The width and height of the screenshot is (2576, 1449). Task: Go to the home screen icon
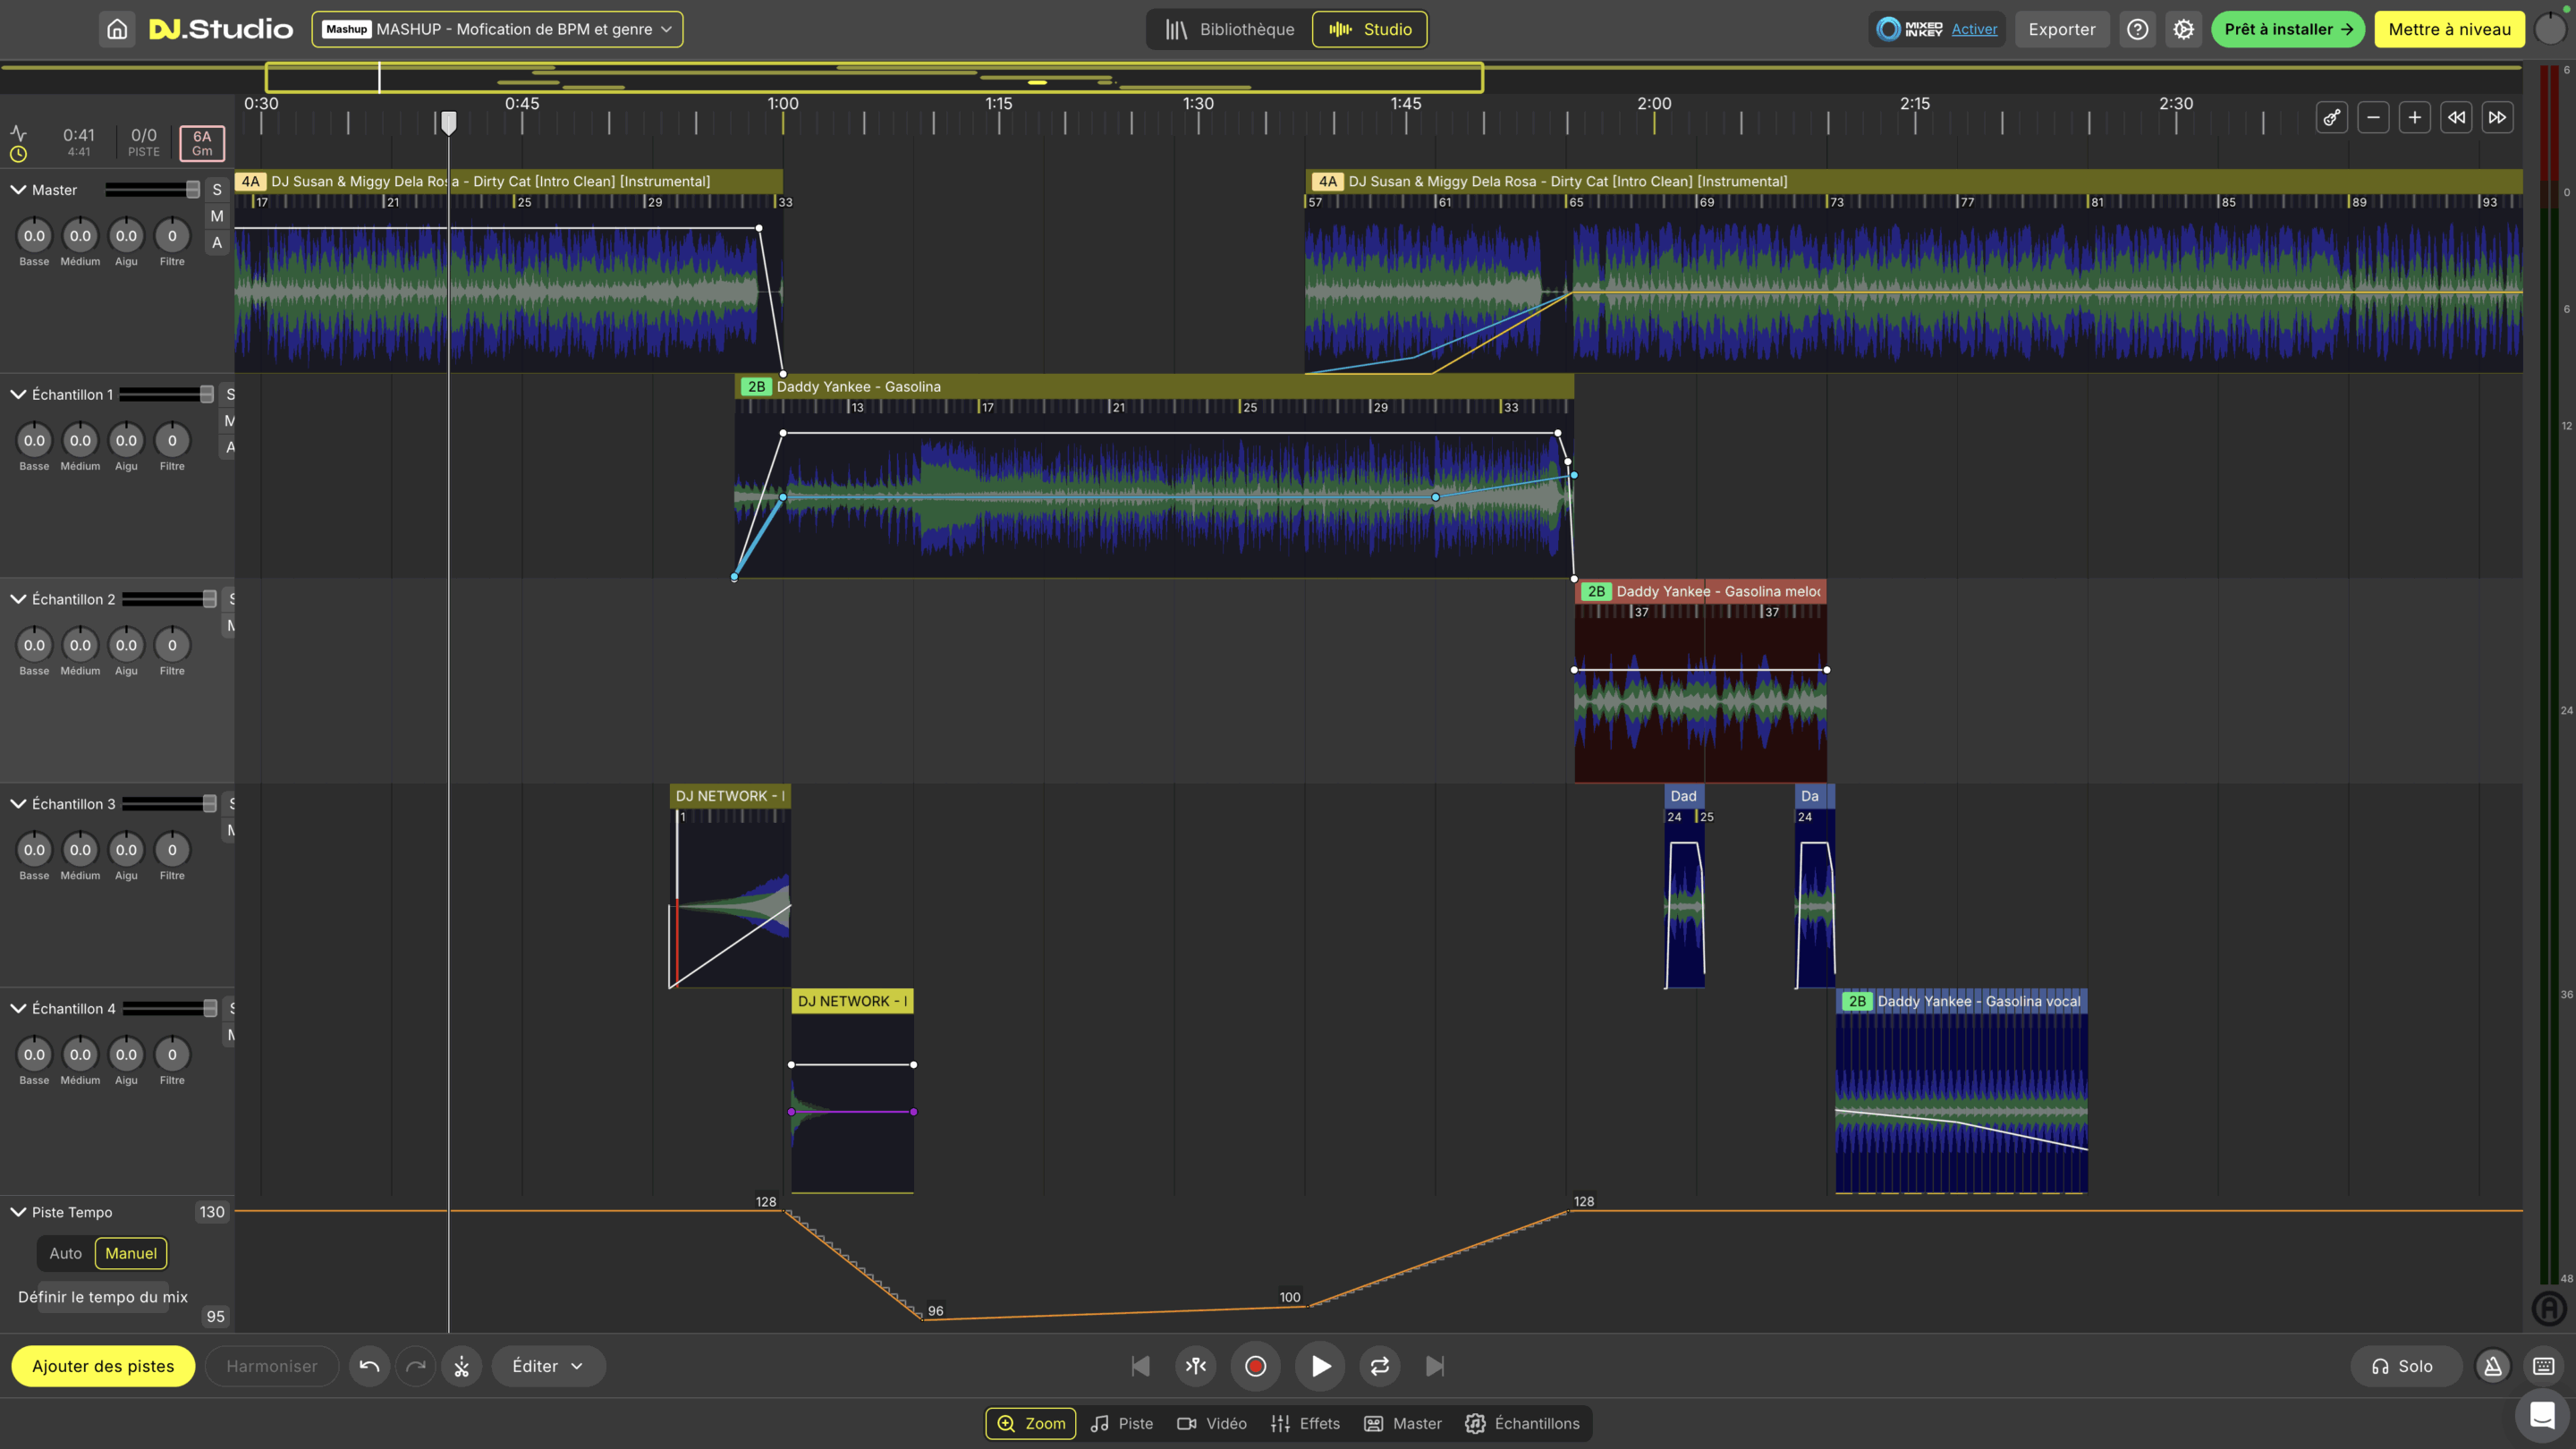[x=117, y=29]
